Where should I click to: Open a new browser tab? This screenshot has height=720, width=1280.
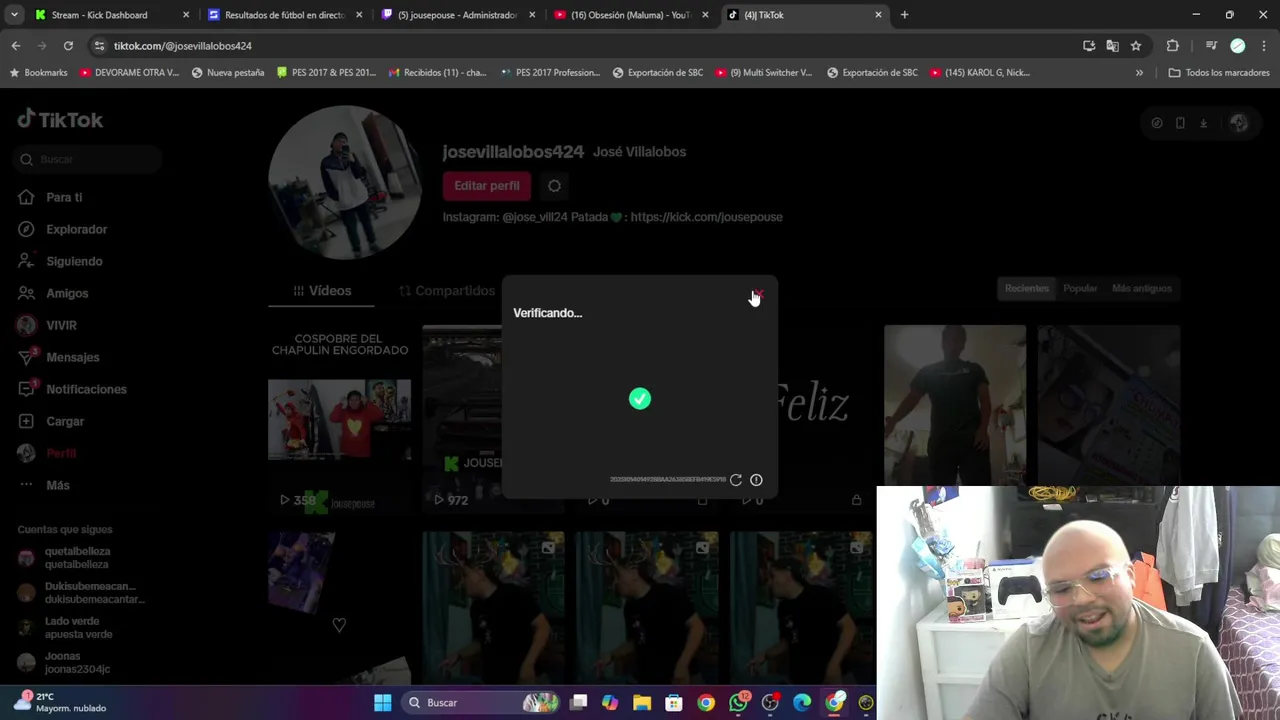pos(904,15)
